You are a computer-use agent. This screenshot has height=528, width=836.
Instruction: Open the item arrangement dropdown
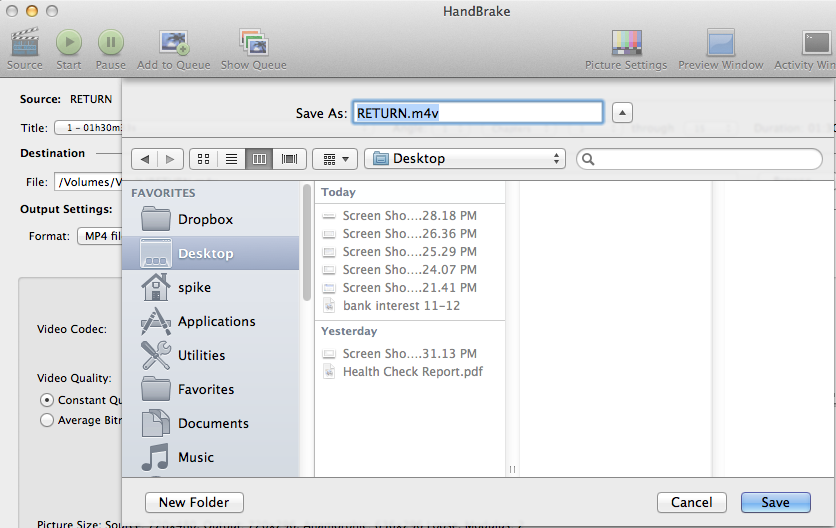[x=335, y=159]
